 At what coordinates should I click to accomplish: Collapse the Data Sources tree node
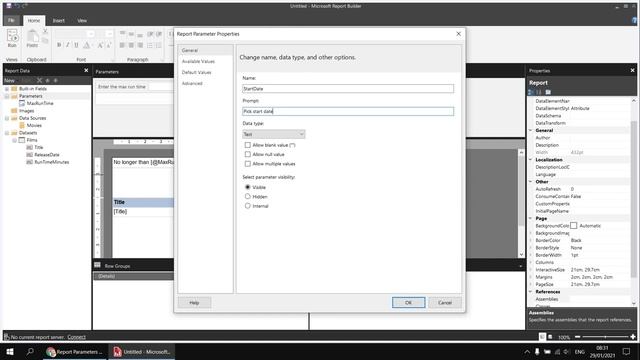(7, 118)
